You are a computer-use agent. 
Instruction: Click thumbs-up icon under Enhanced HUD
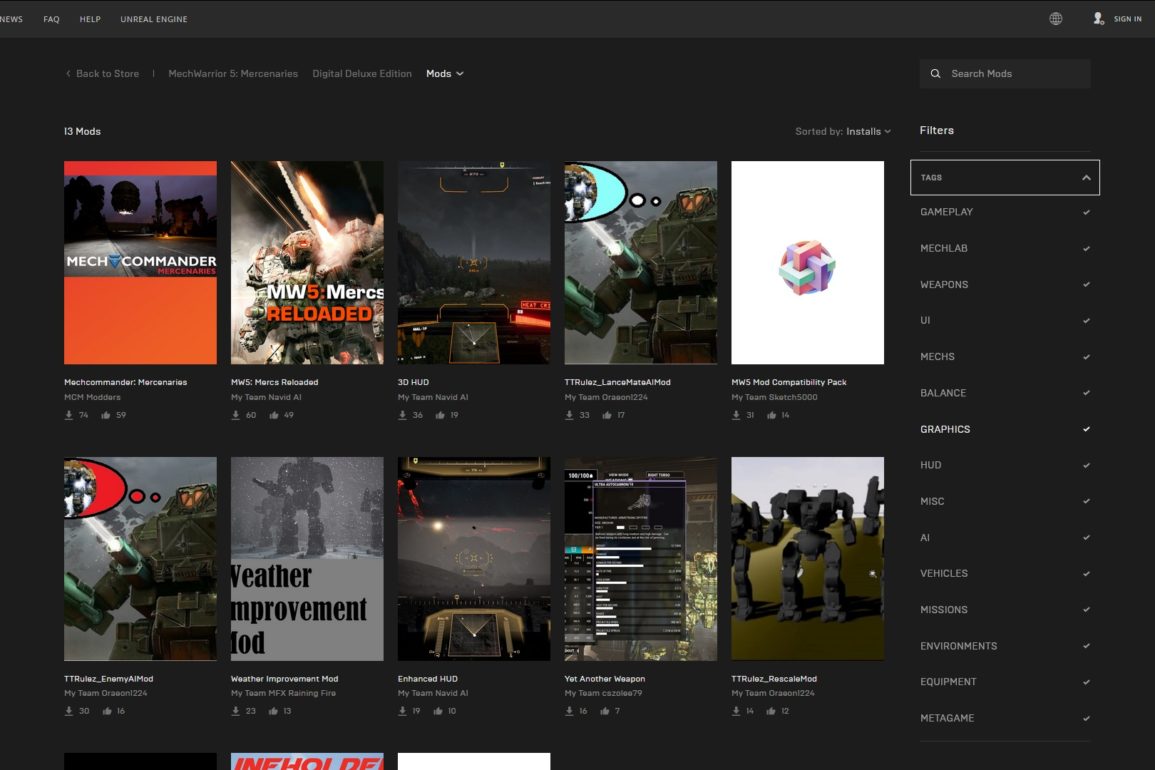[438, 711]
